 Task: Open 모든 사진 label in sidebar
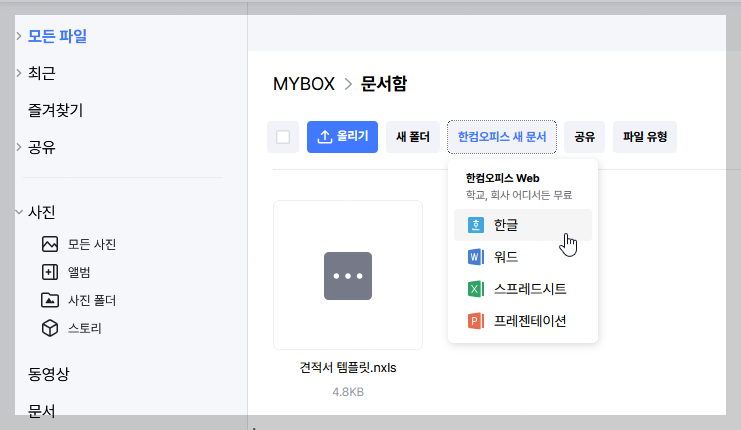tap(92, 244)
